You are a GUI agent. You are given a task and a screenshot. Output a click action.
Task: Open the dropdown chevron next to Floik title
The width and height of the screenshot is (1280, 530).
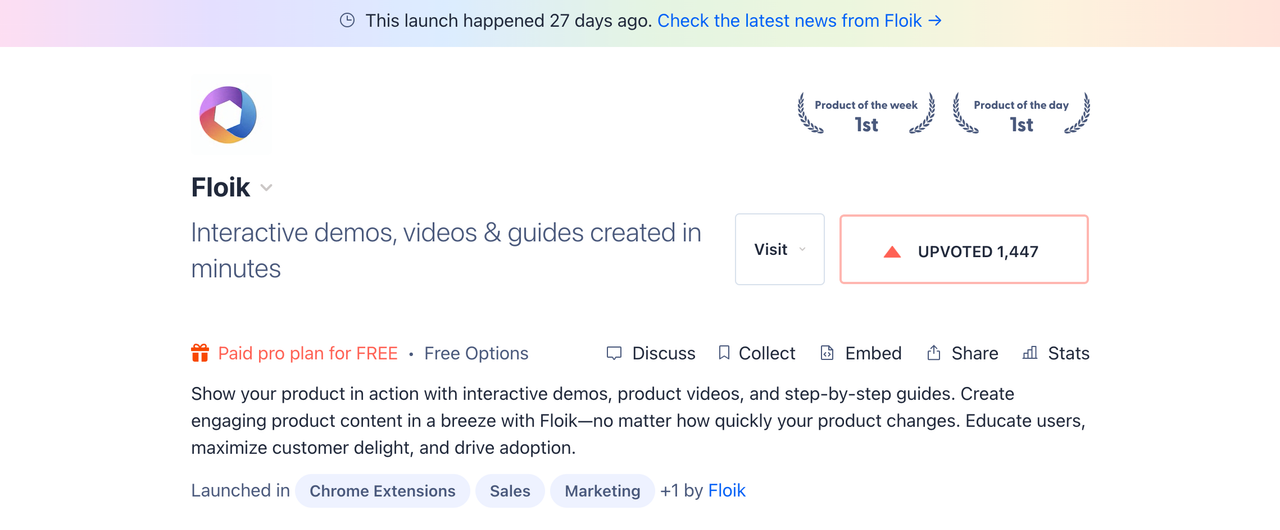tap(266, 188)
